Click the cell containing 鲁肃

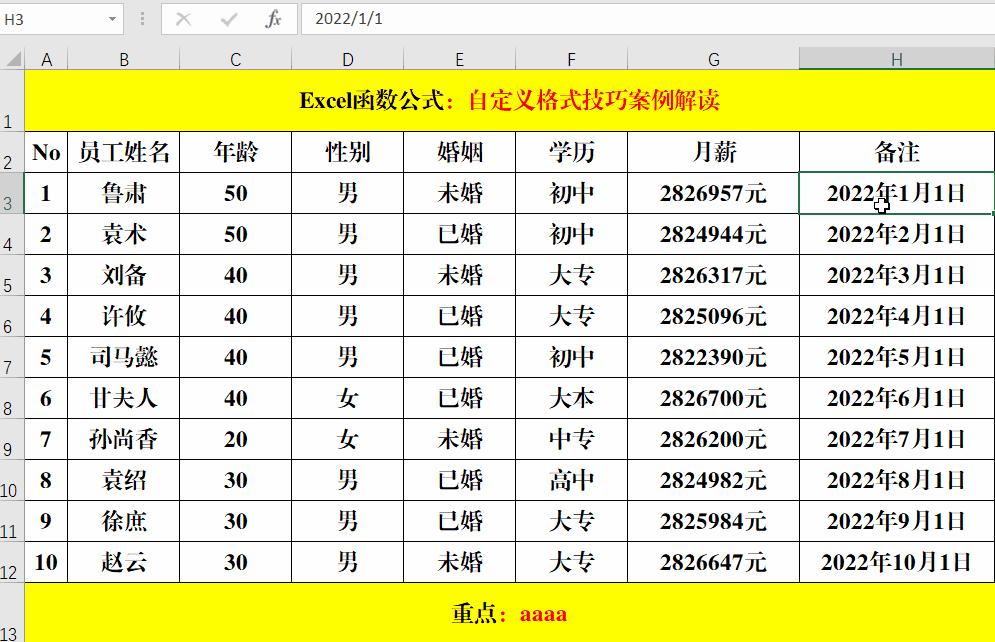(124, 193)
